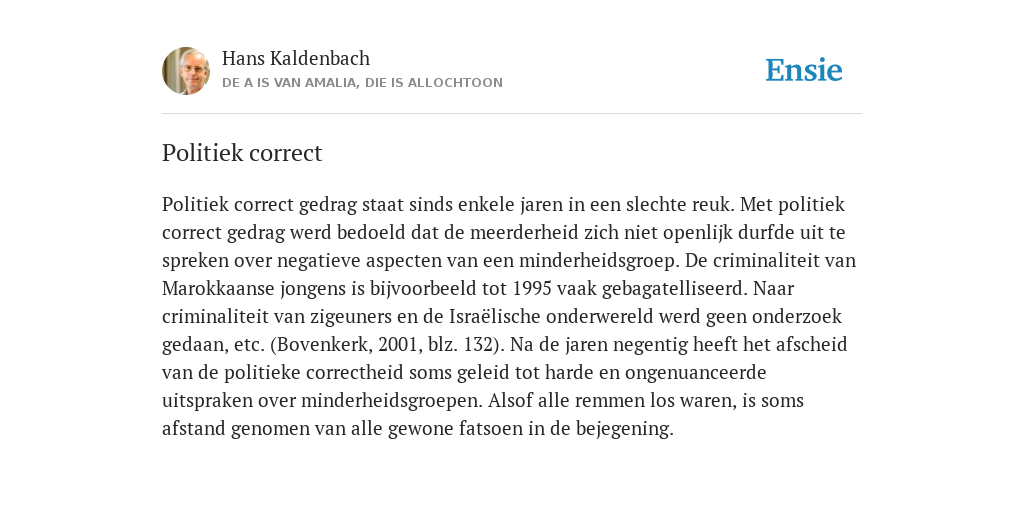Click the citation '(Bovenkerk, 2001, blz. 132)'
Screen dimensions: 1024x512
tap(383, 345)
